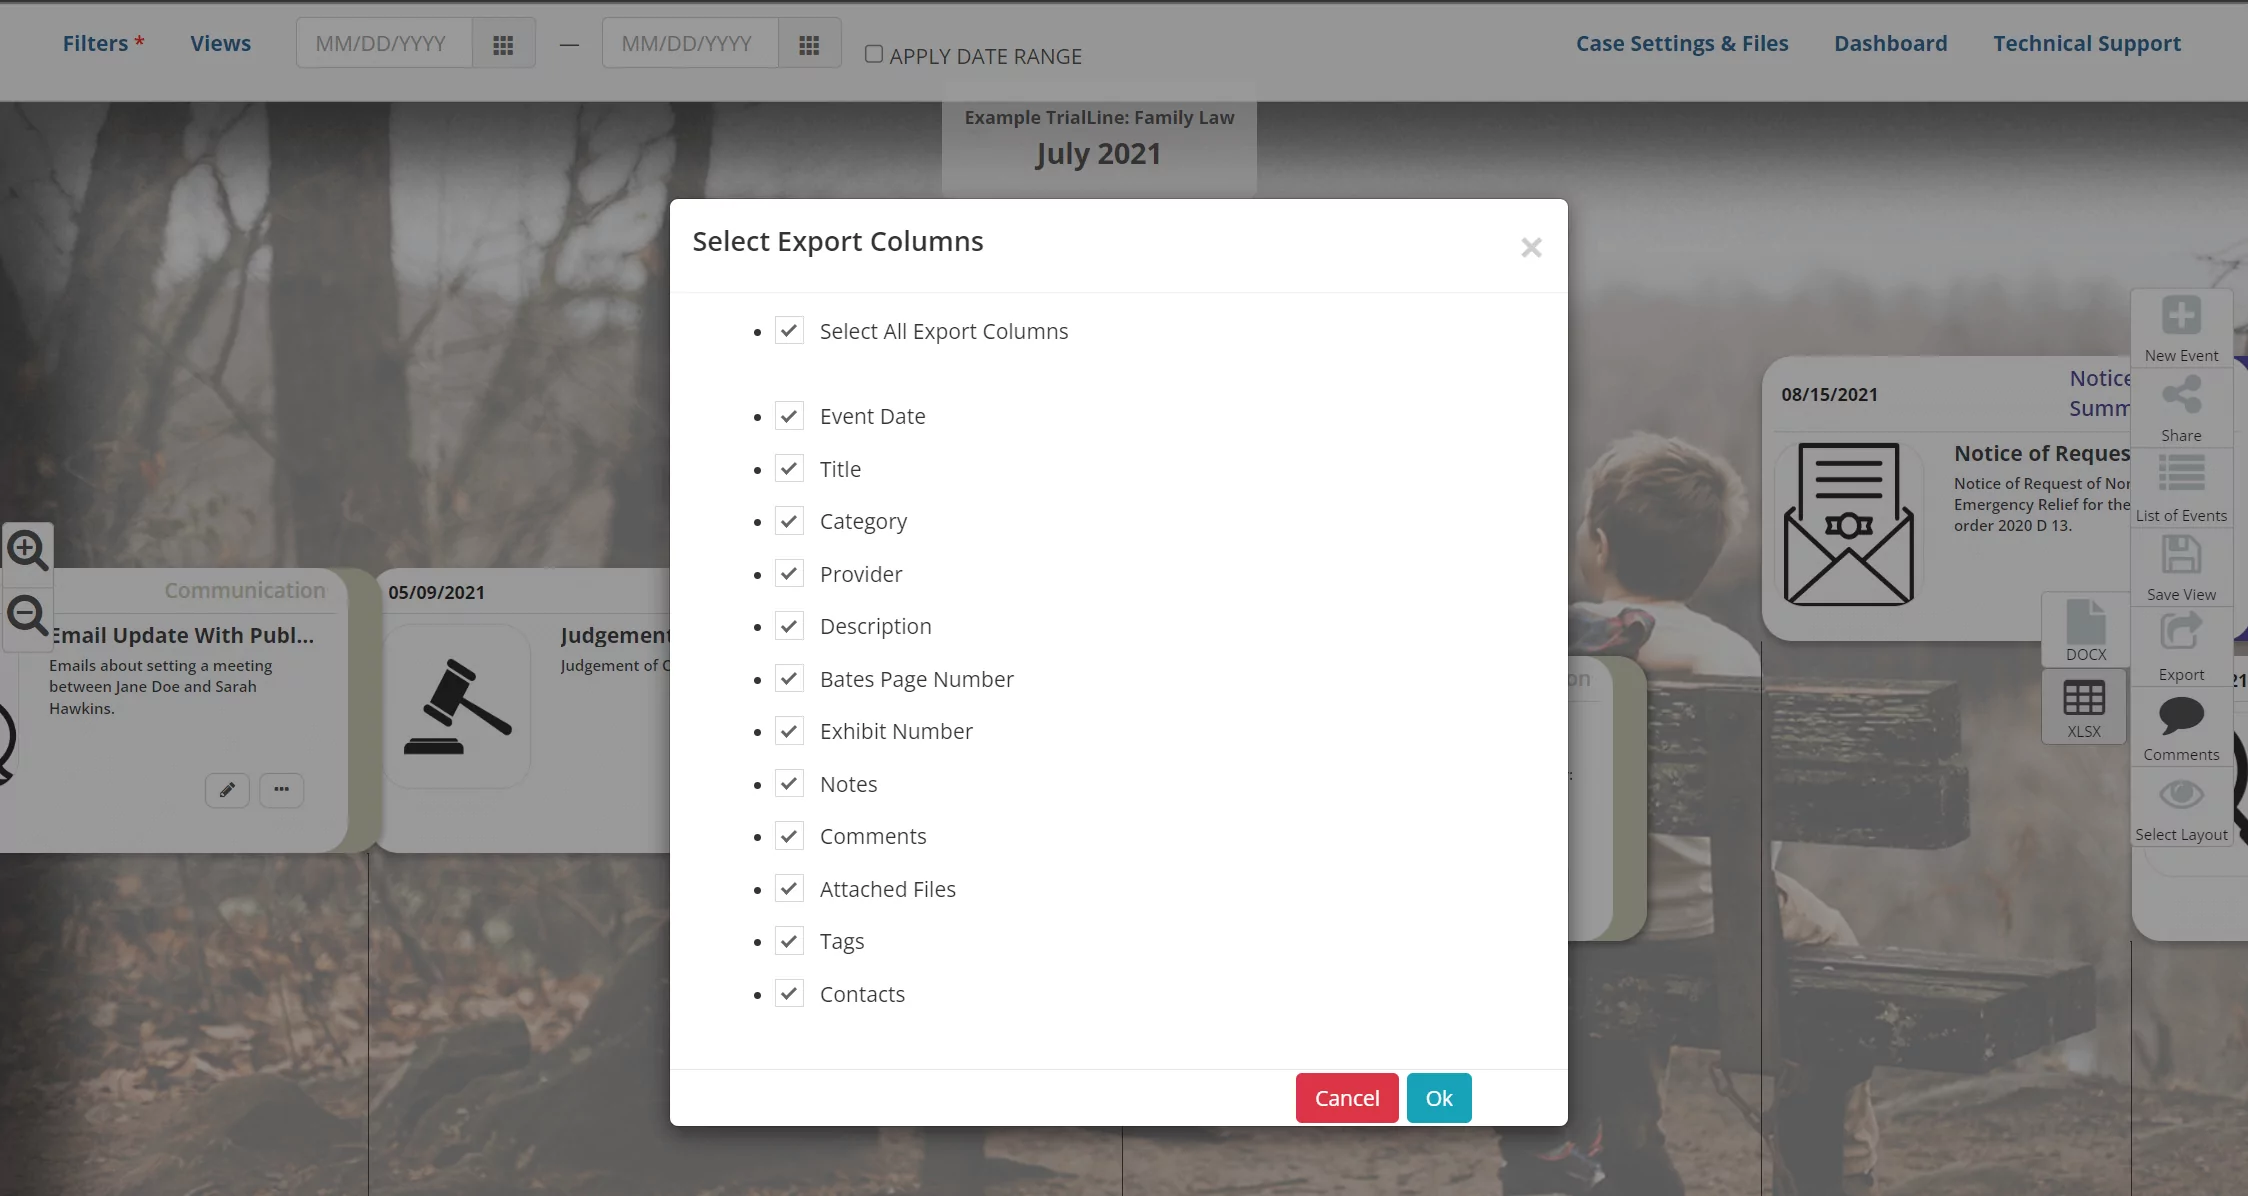Image resolution: width=2248 pixels, height=1196 pixels.
Task: Open Case Settings & Files
Action: tap(1682, 42)
